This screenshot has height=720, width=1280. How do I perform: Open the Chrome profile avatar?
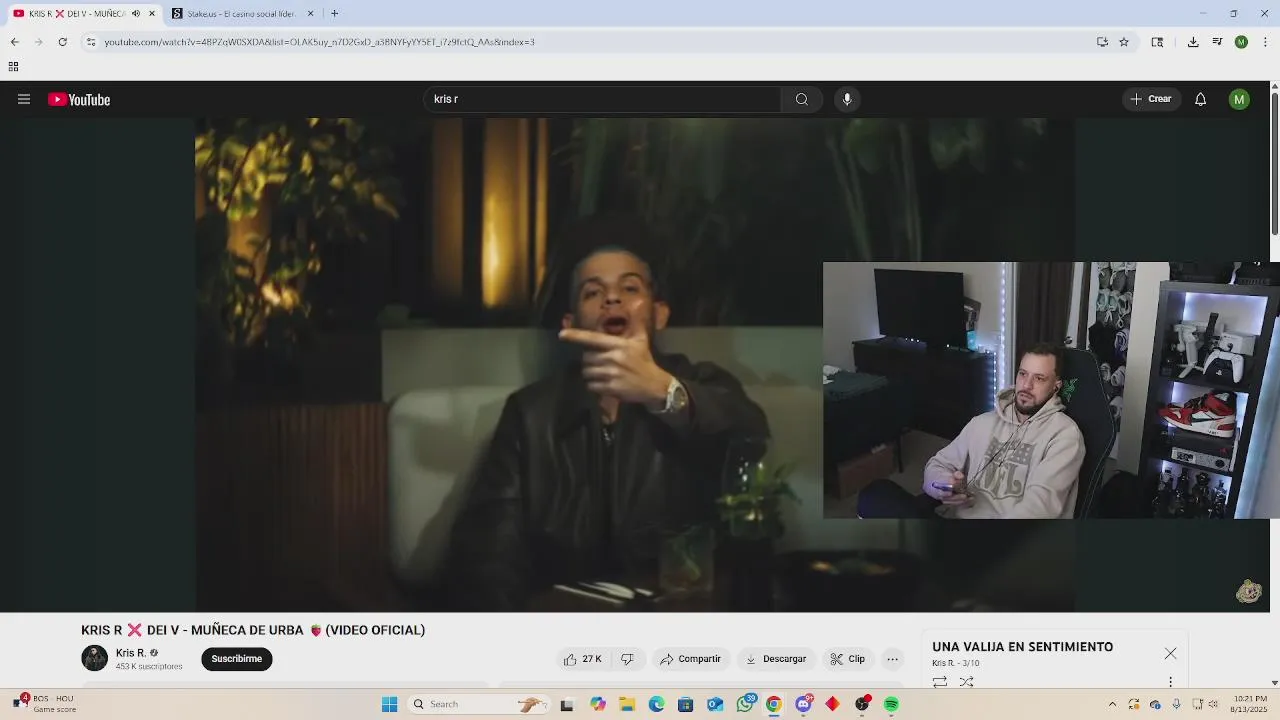(1241, 42)
